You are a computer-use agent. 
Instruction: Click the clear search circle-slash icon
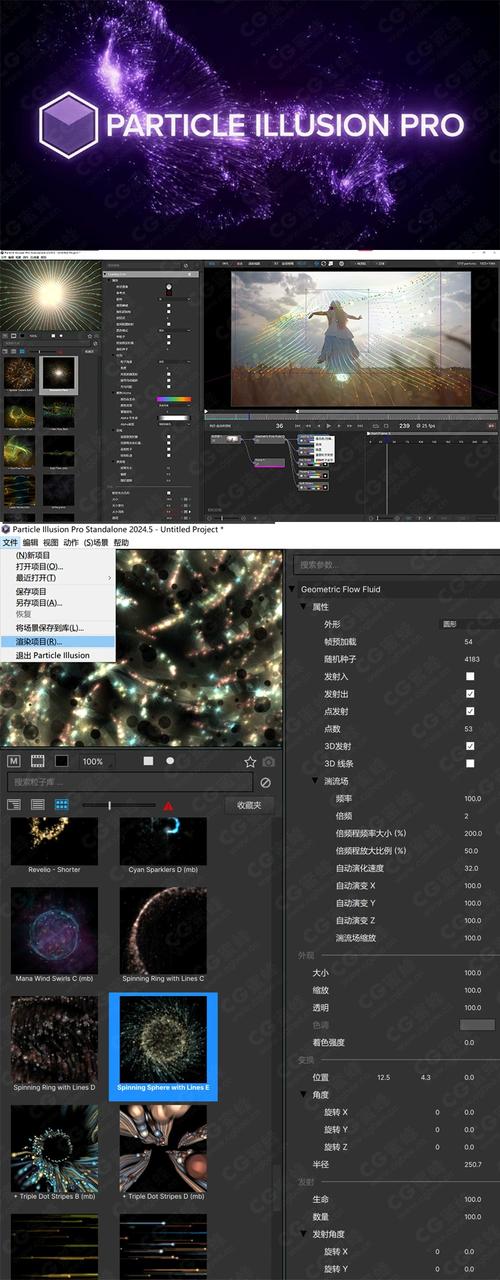[266, 782]
